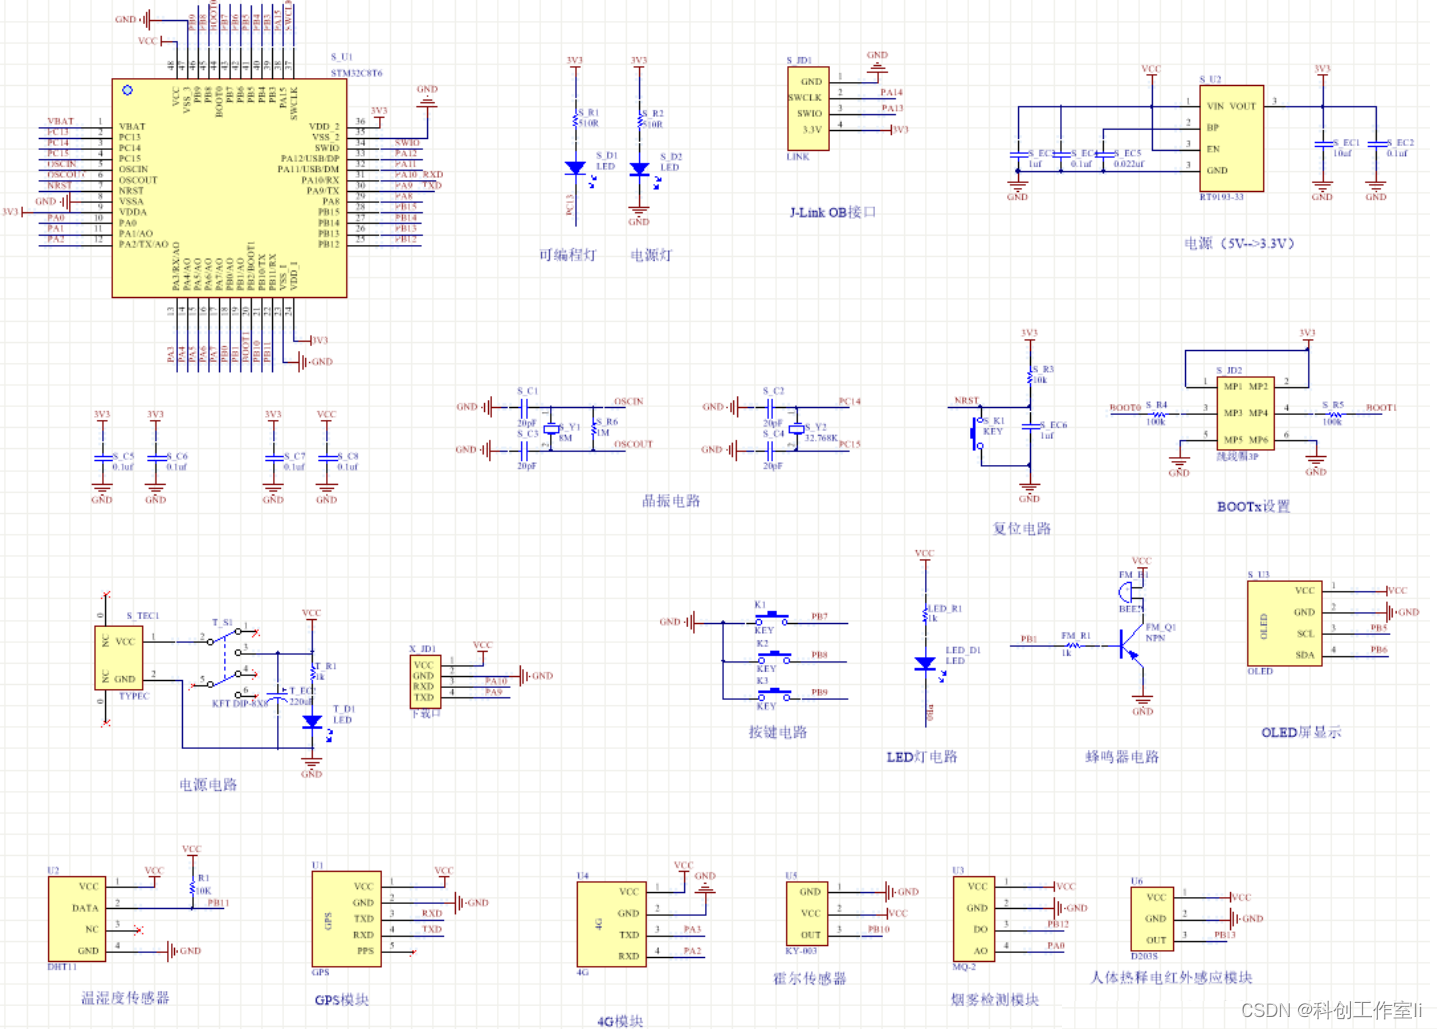Click the 'J-Link OB接口' label
The height and width of the screenshot is (1029, 1437).
(833, 212)
